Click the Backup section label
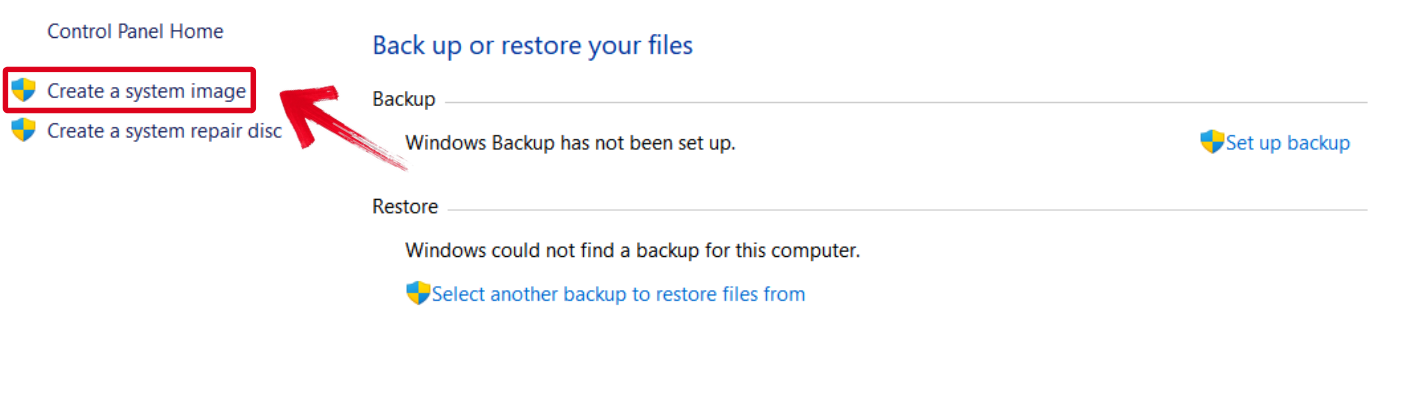This screenshot has width=1420, height=417. (x=403, y=99)
